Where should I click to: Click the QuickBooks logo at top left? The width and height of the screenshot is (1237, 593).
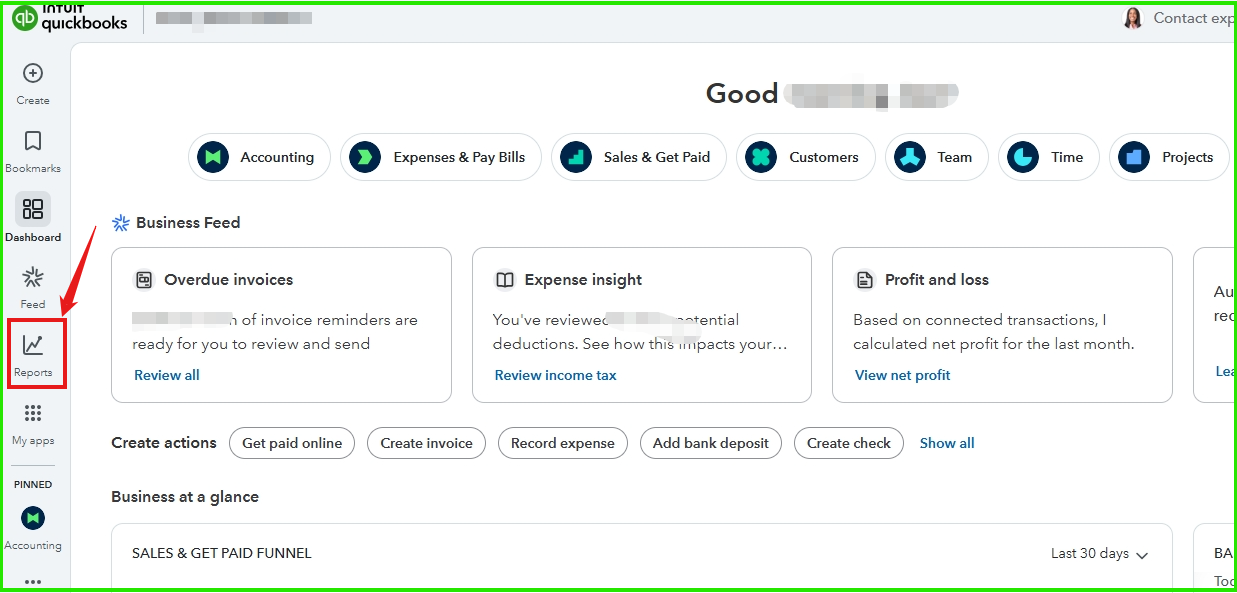[x=71, y=18]
